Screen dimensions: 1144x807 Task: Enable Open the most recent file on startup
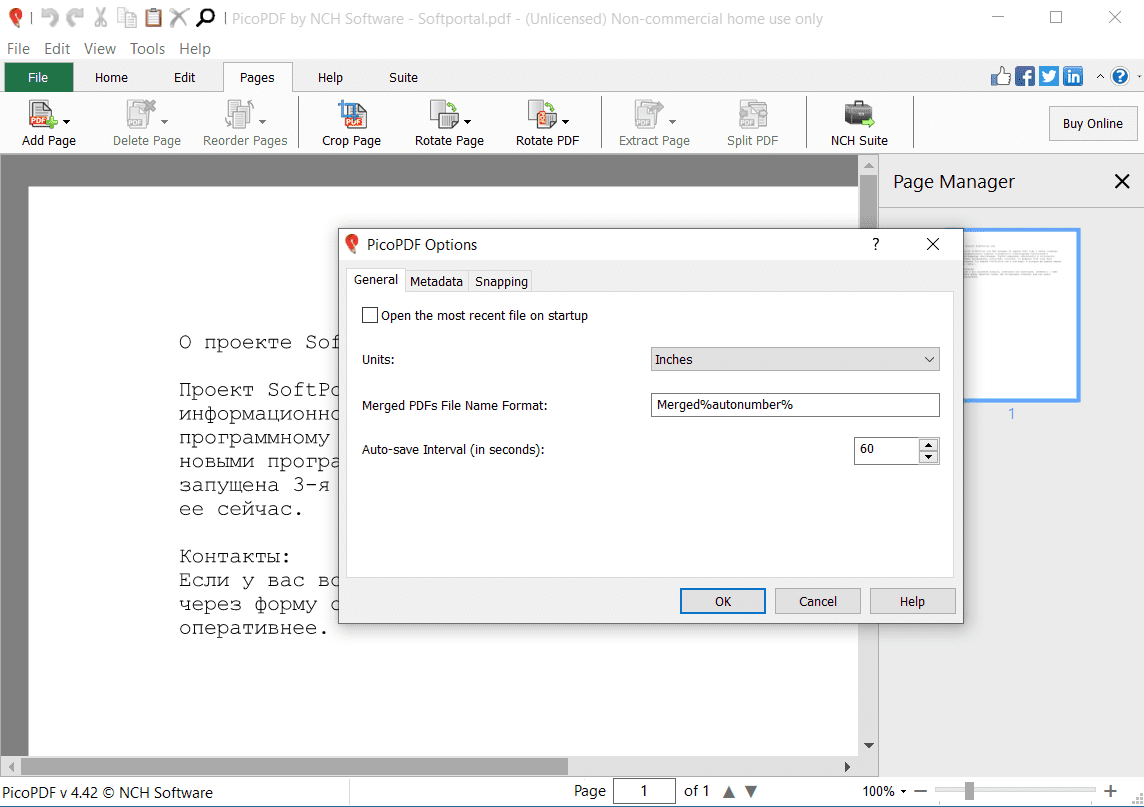pos(370,315)
